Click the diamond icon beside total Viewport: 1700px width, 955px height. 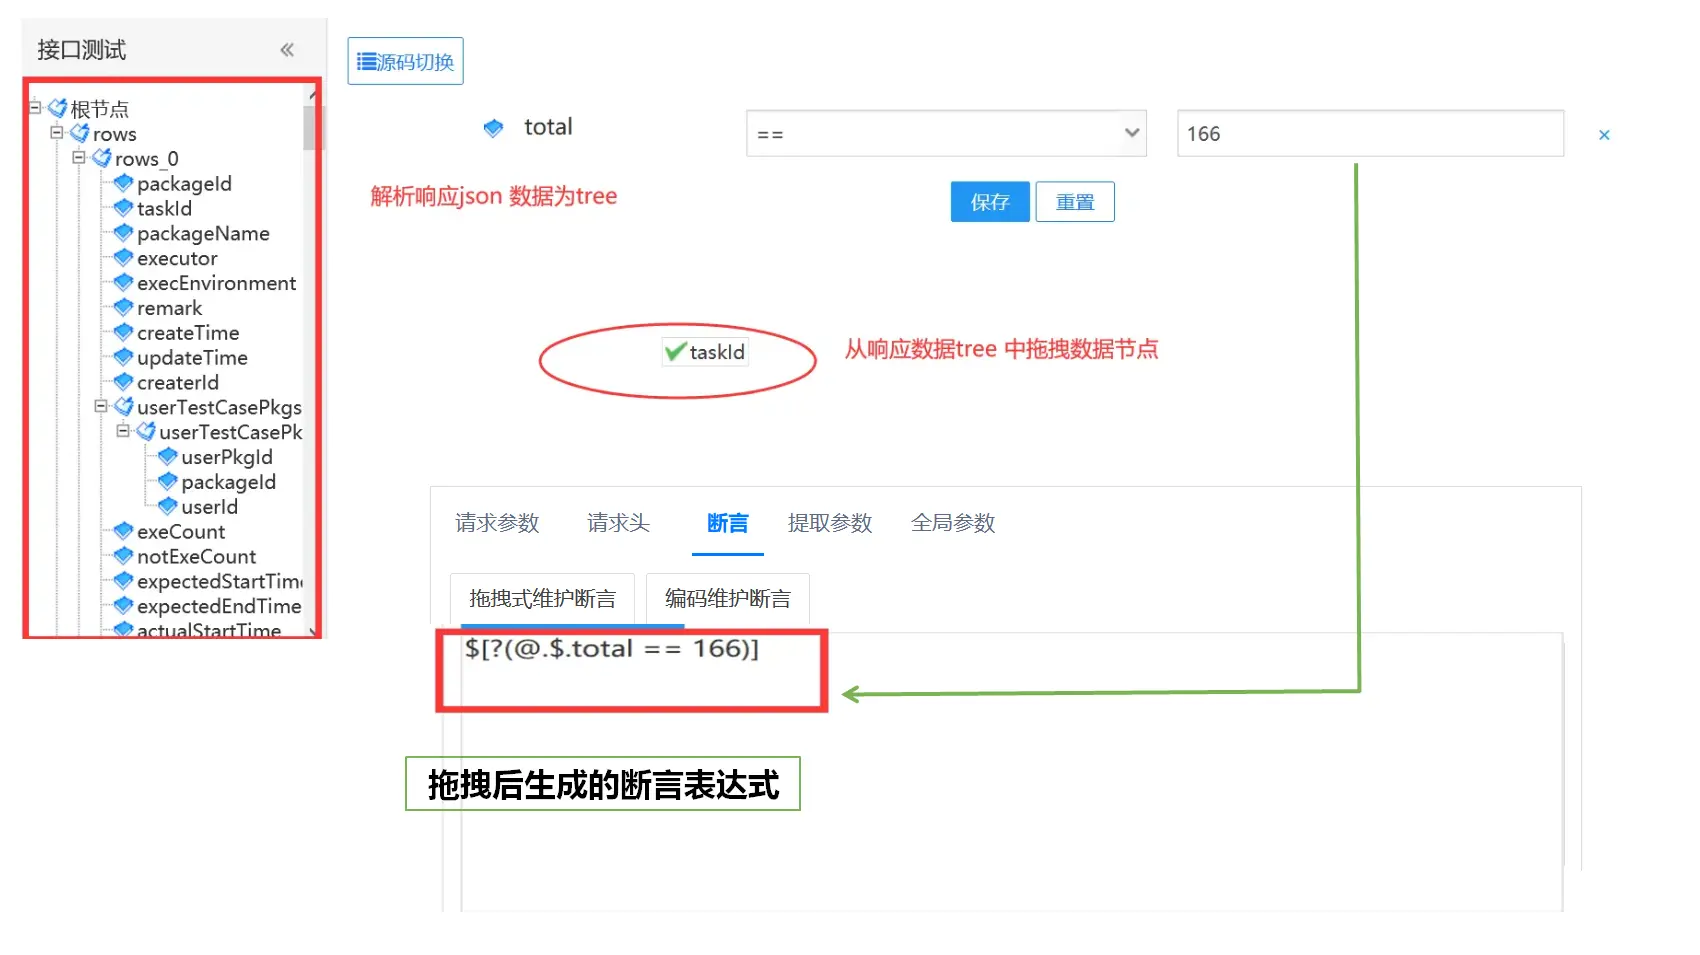pyautogui.click(x=493, y=128)
